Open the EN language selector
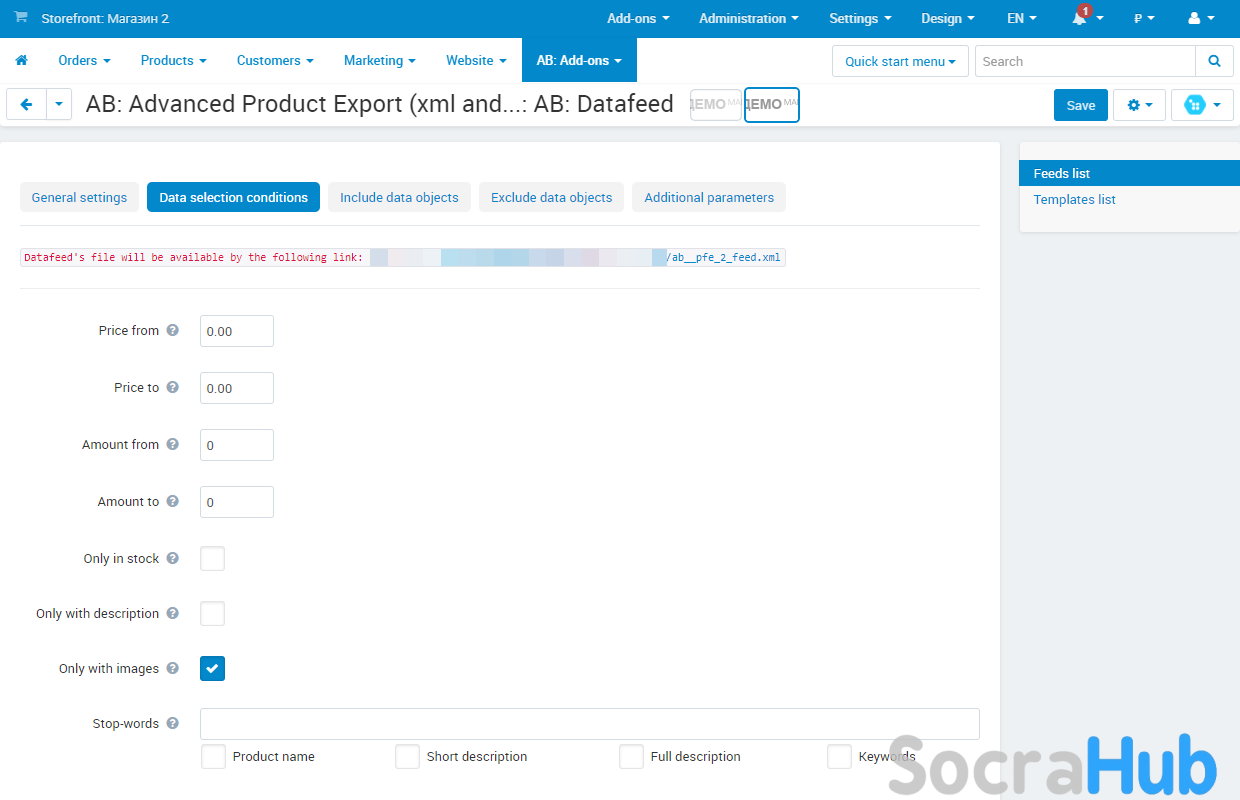This screenshot has height=800, width=1240. point(1021,18)
